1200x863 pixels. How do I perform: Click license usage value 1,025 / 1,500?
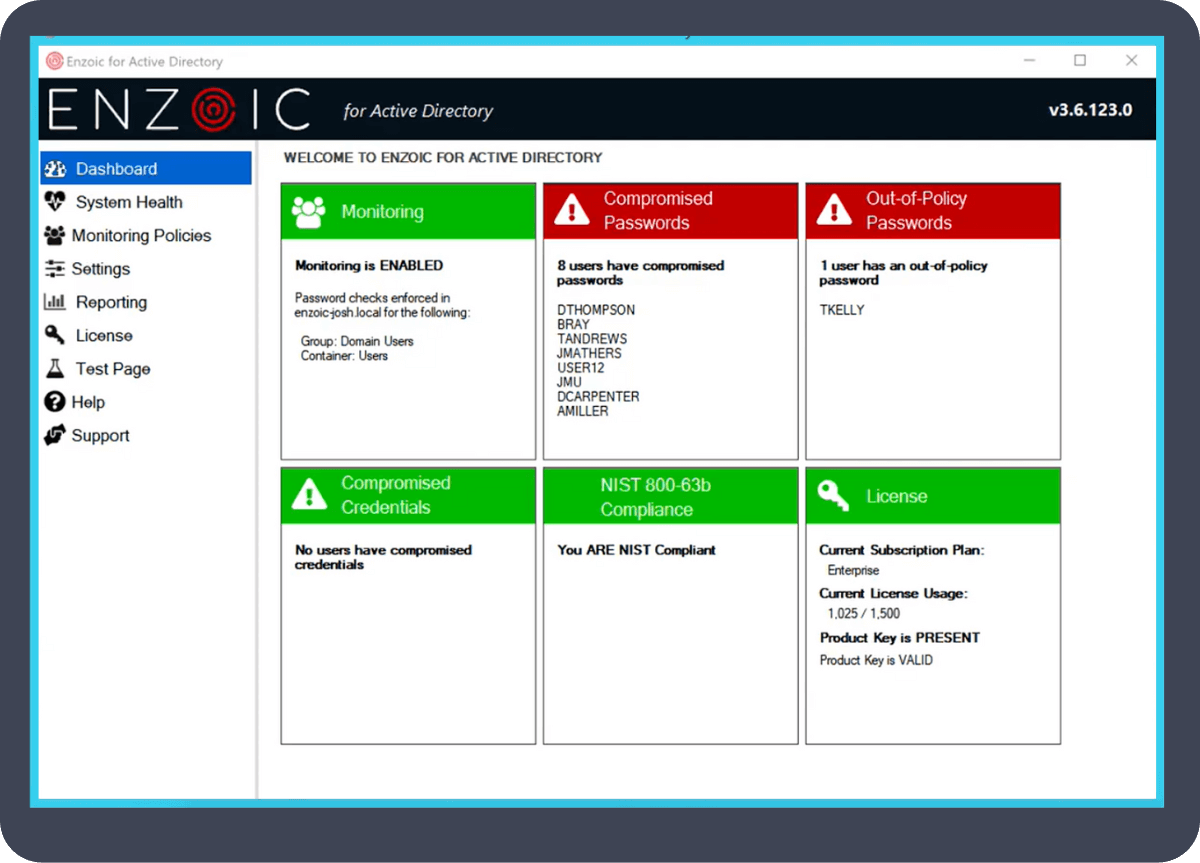click(x=864, y=614)
